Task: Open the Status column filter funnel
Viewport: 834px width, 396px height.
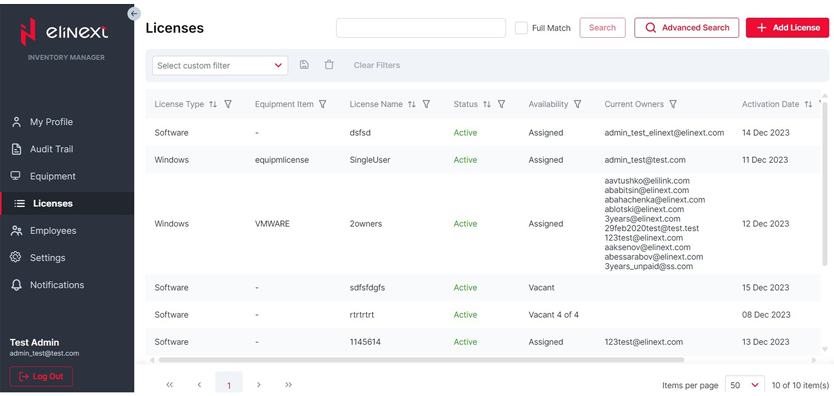Action: pos(501,104)
